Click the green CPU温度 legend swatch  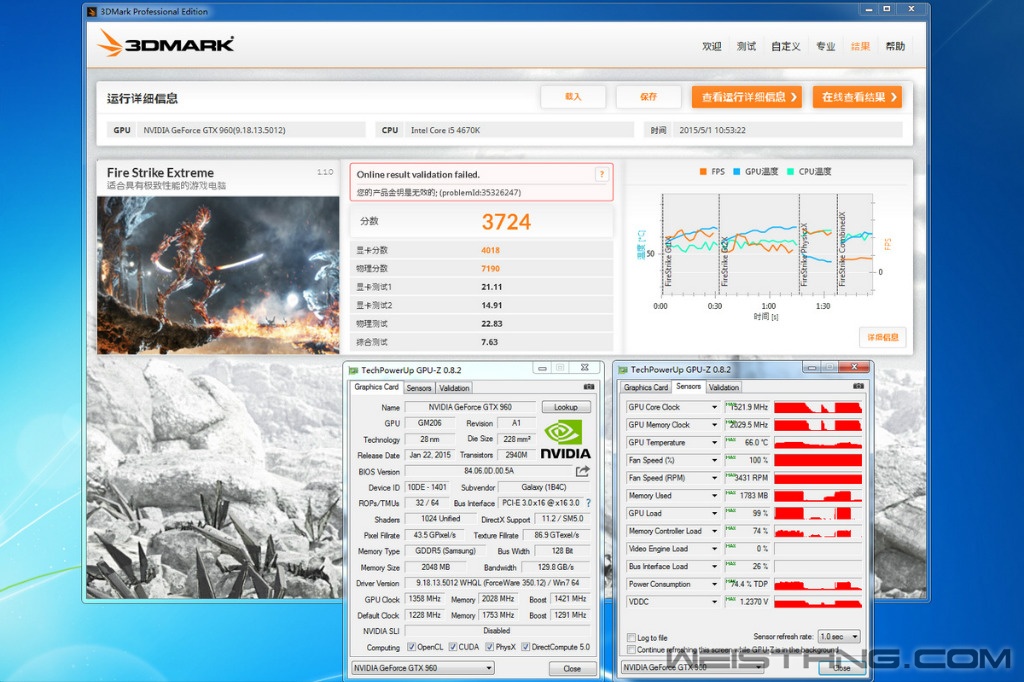[x=790, y=172]
